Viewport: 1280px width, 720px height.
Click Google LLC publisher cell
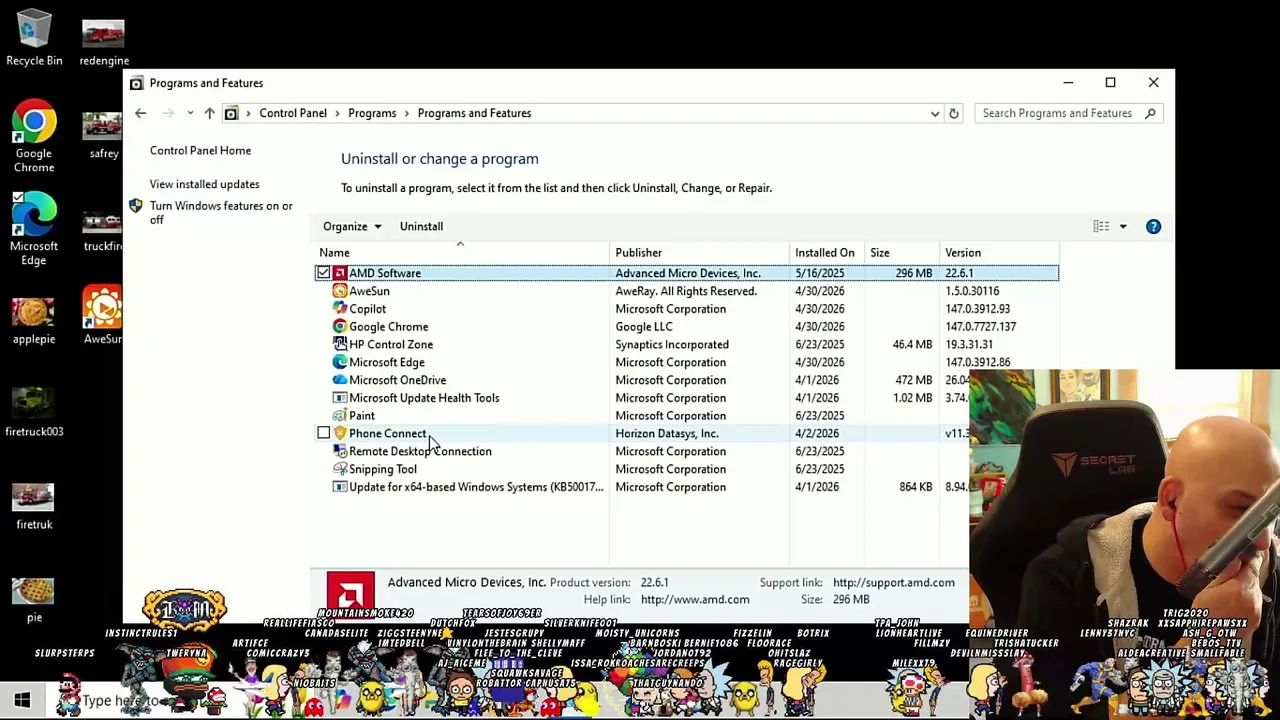pyautogui.click(x=644, y=327)
